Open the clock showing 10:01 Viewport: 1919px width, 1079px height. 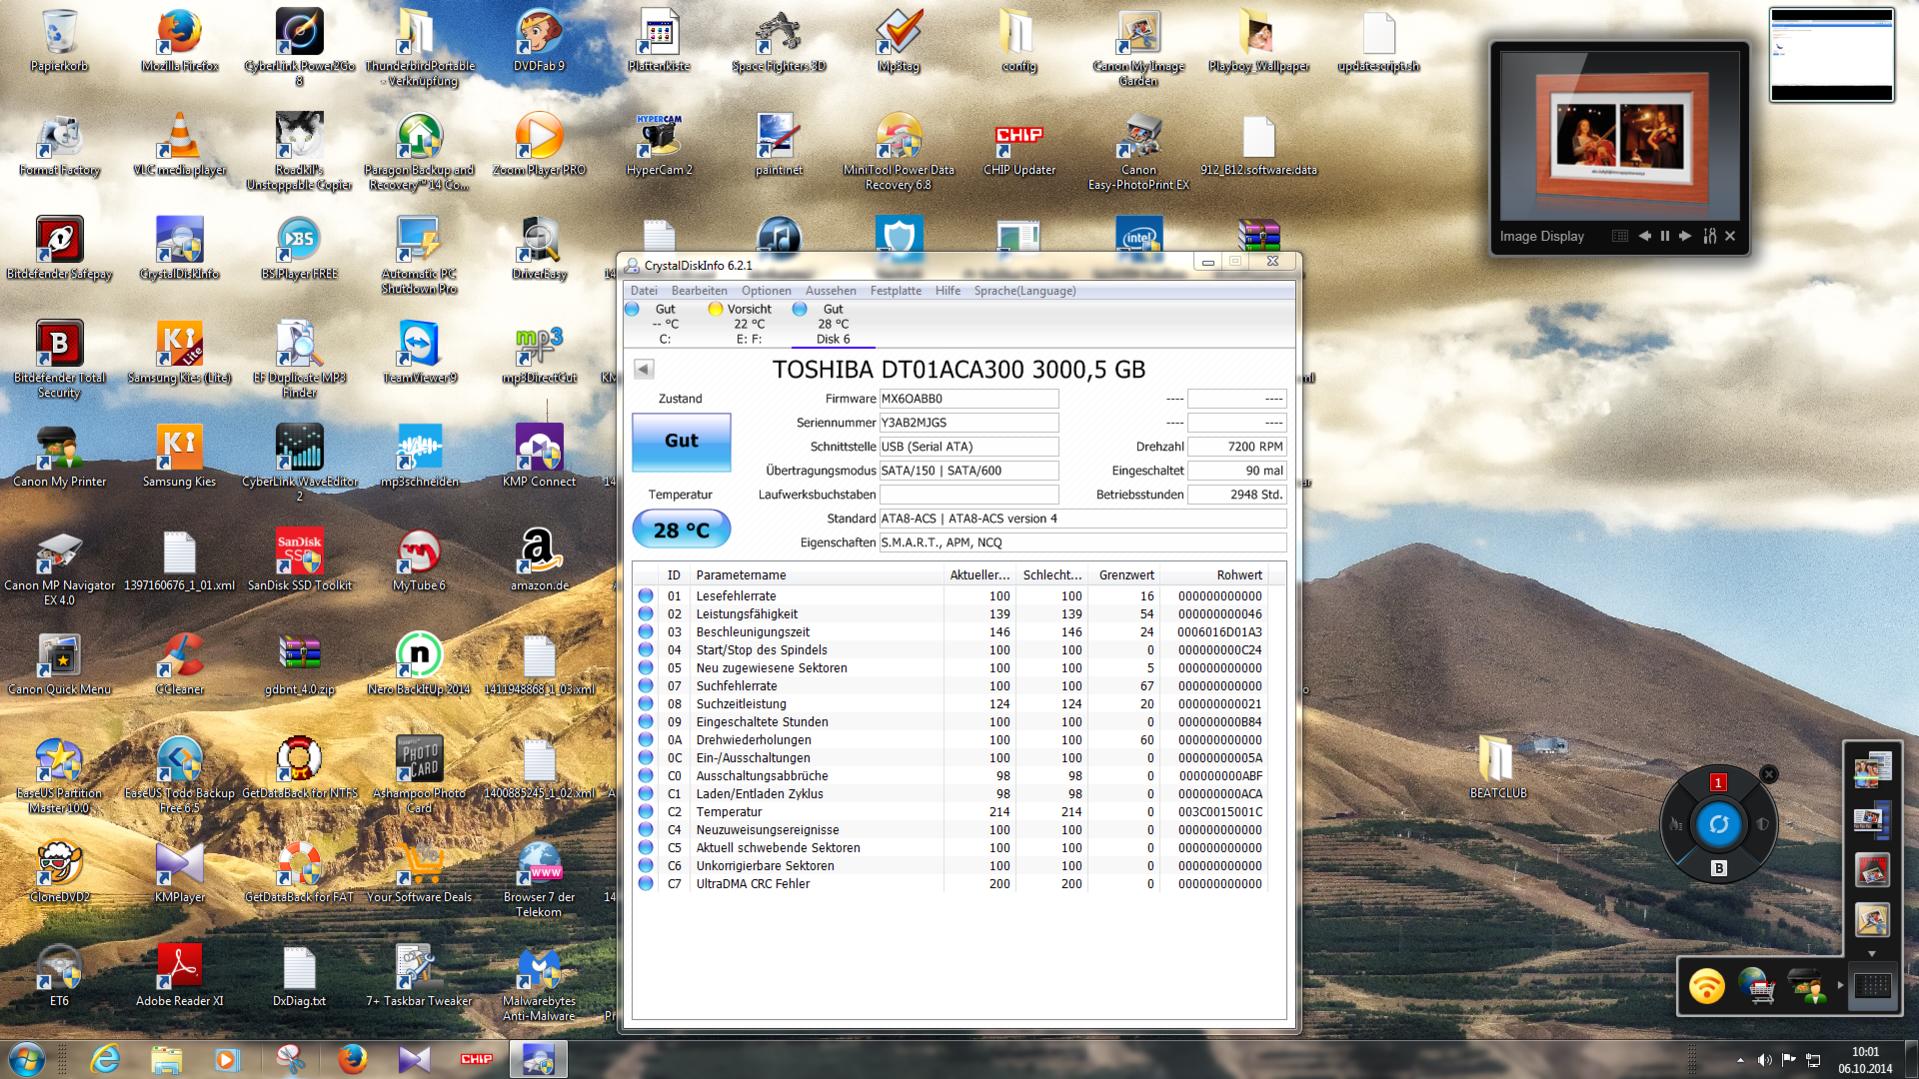(1865, 1060)
